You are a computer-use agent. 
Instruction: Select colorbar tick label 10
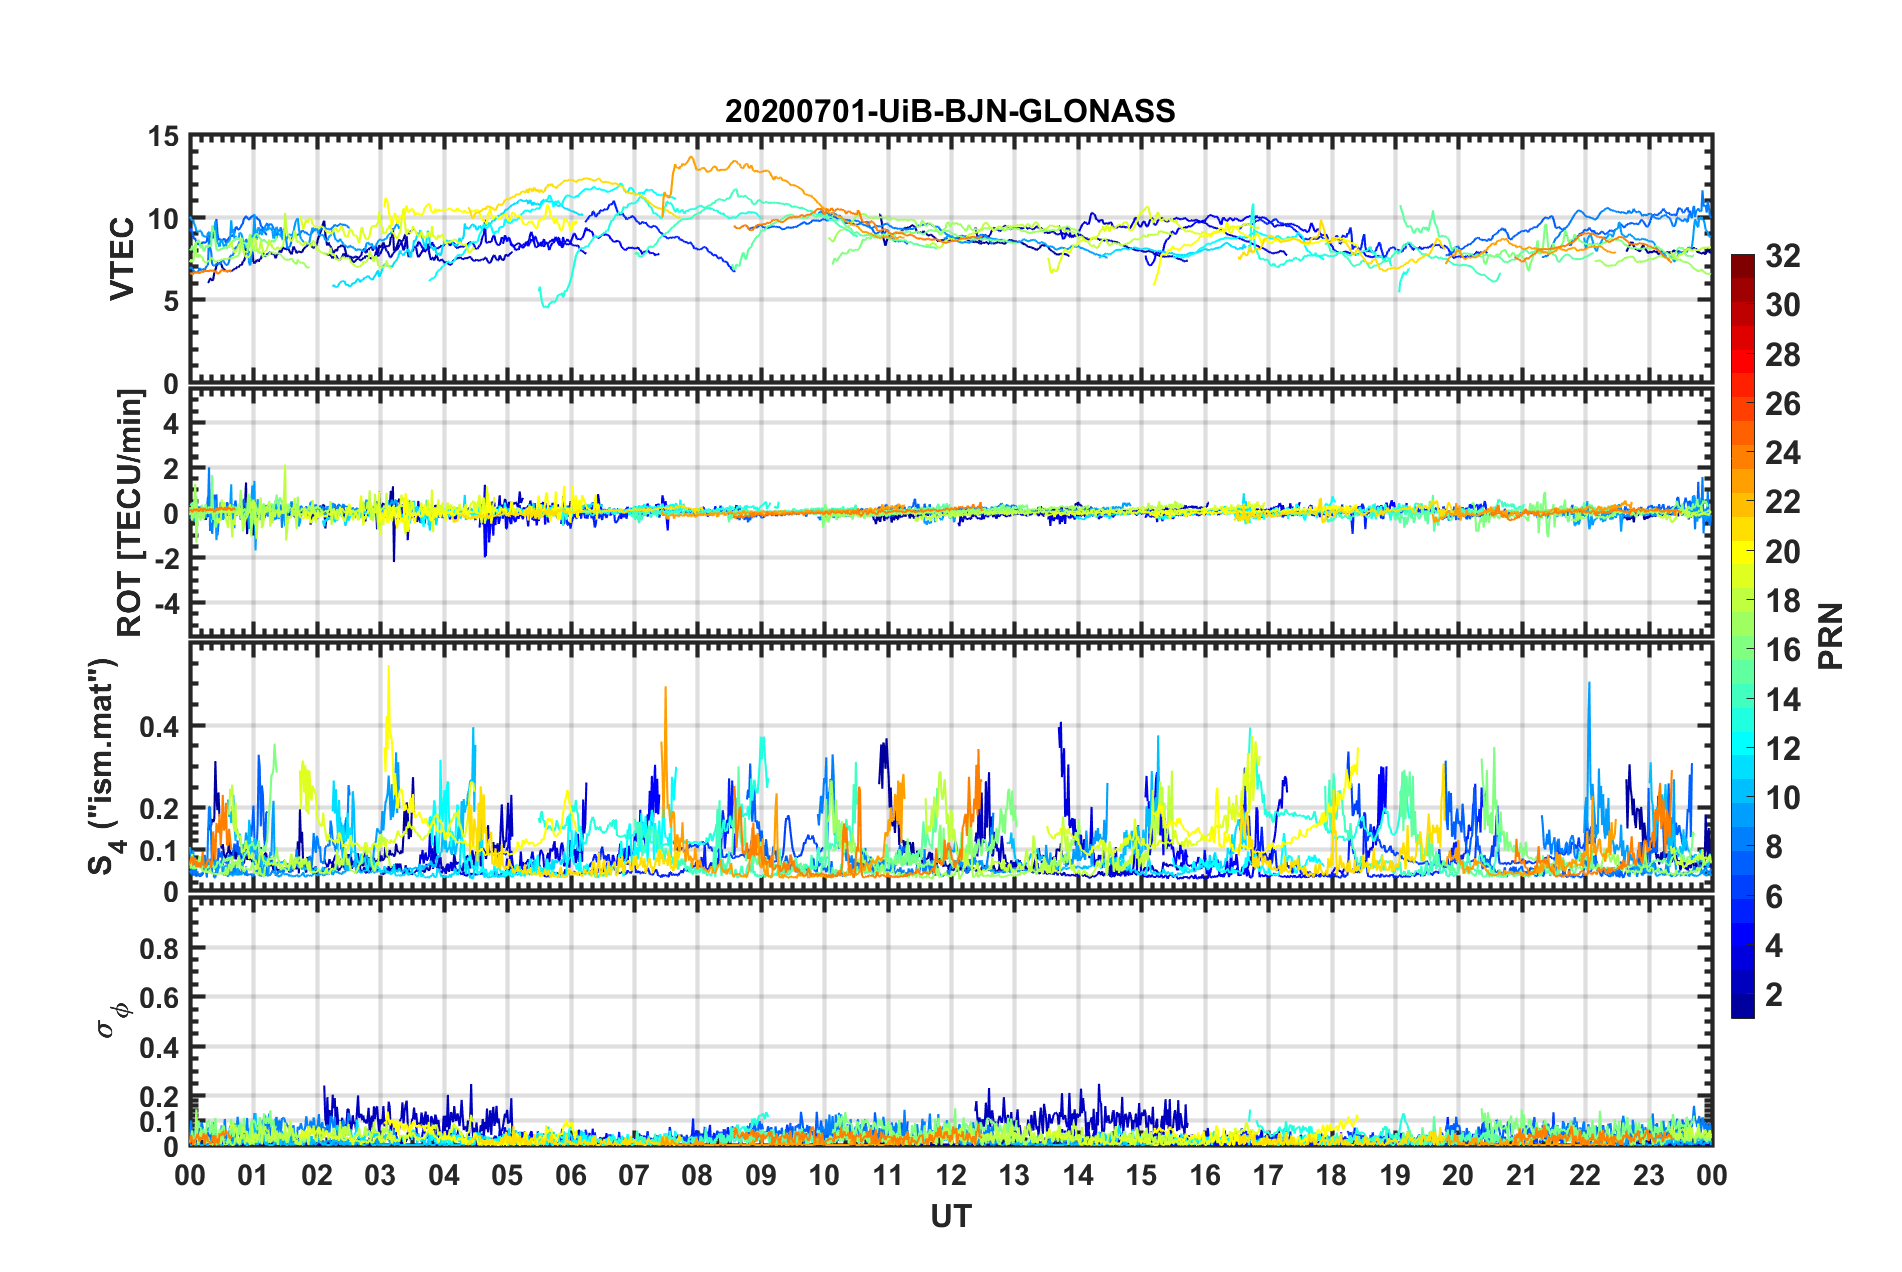1783,798
